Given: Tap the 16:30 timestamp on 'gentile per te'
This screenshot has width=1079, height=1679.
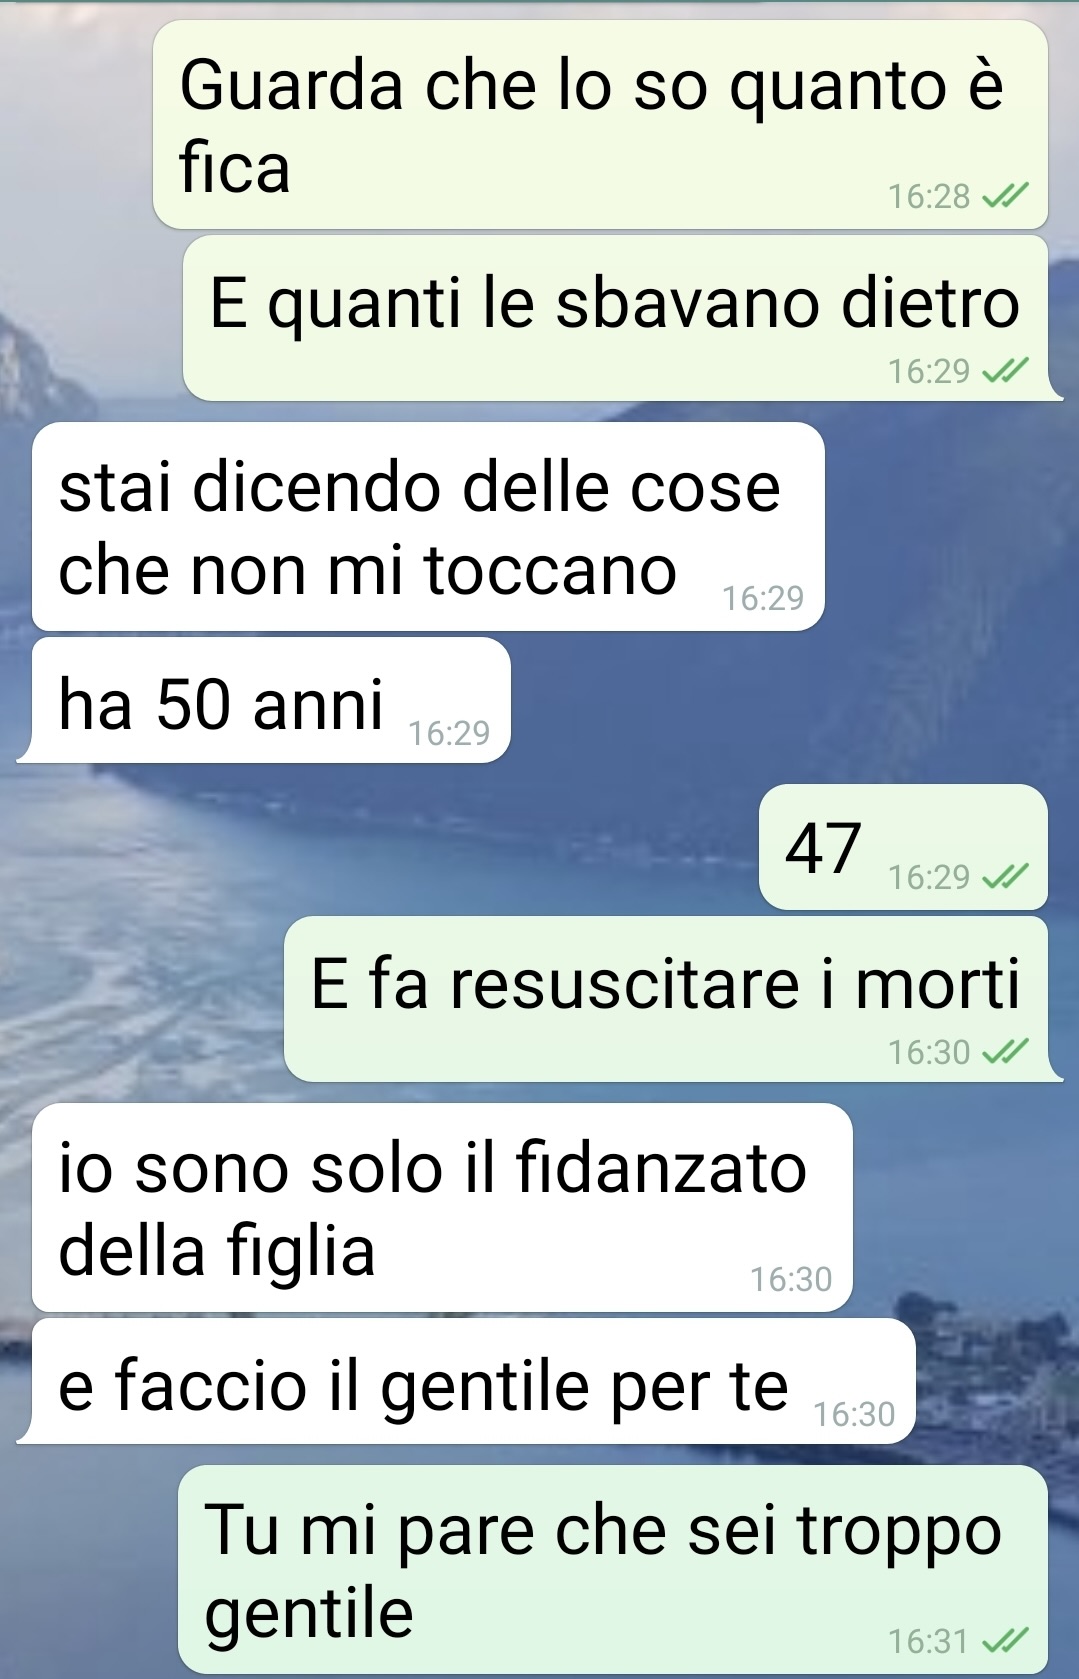Looking at the screenshot, I should 854,1414.
